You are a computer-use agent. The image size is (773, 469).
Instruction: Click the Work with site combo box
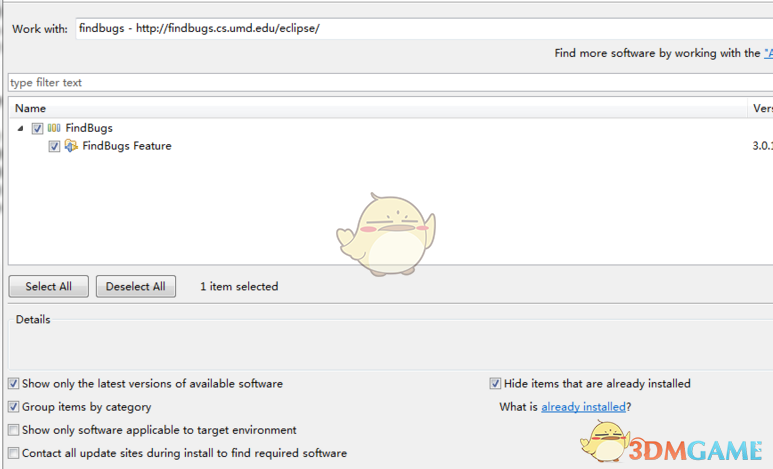click(424, 29)
